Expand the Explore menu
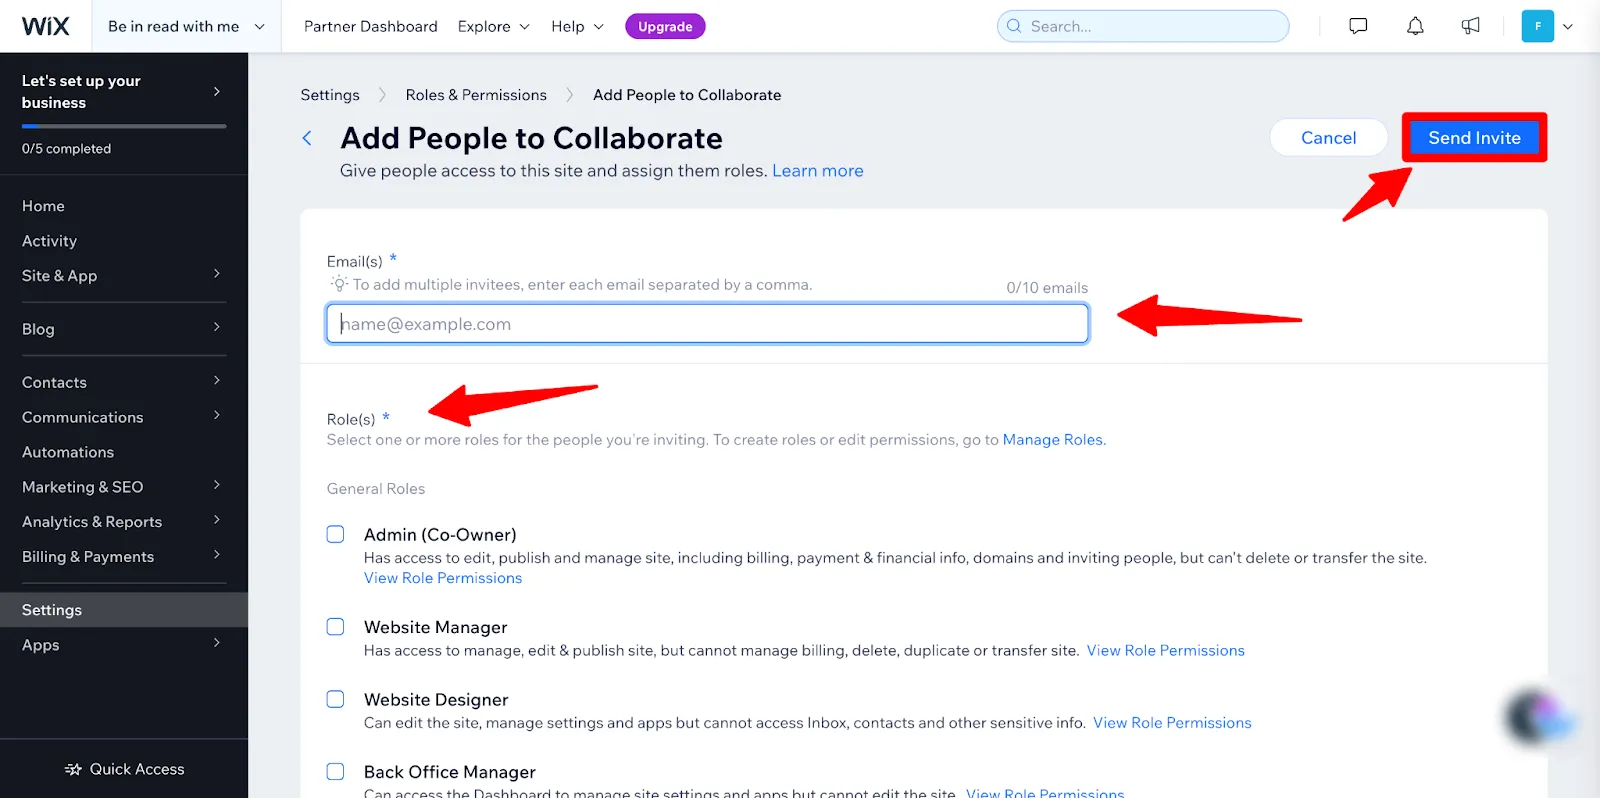The image size is (1600, 798). (493, 26)
